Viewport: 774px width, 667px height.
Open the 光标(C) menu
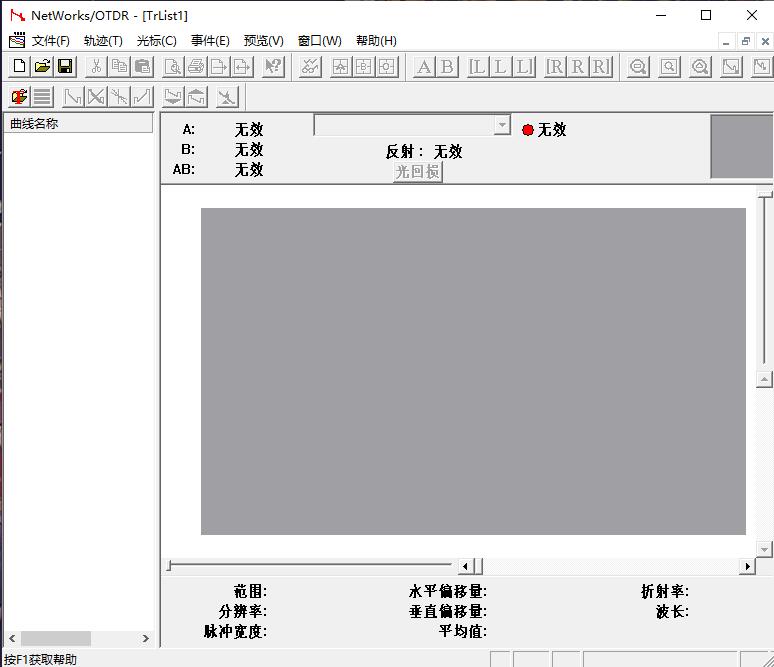click(156, 41)
